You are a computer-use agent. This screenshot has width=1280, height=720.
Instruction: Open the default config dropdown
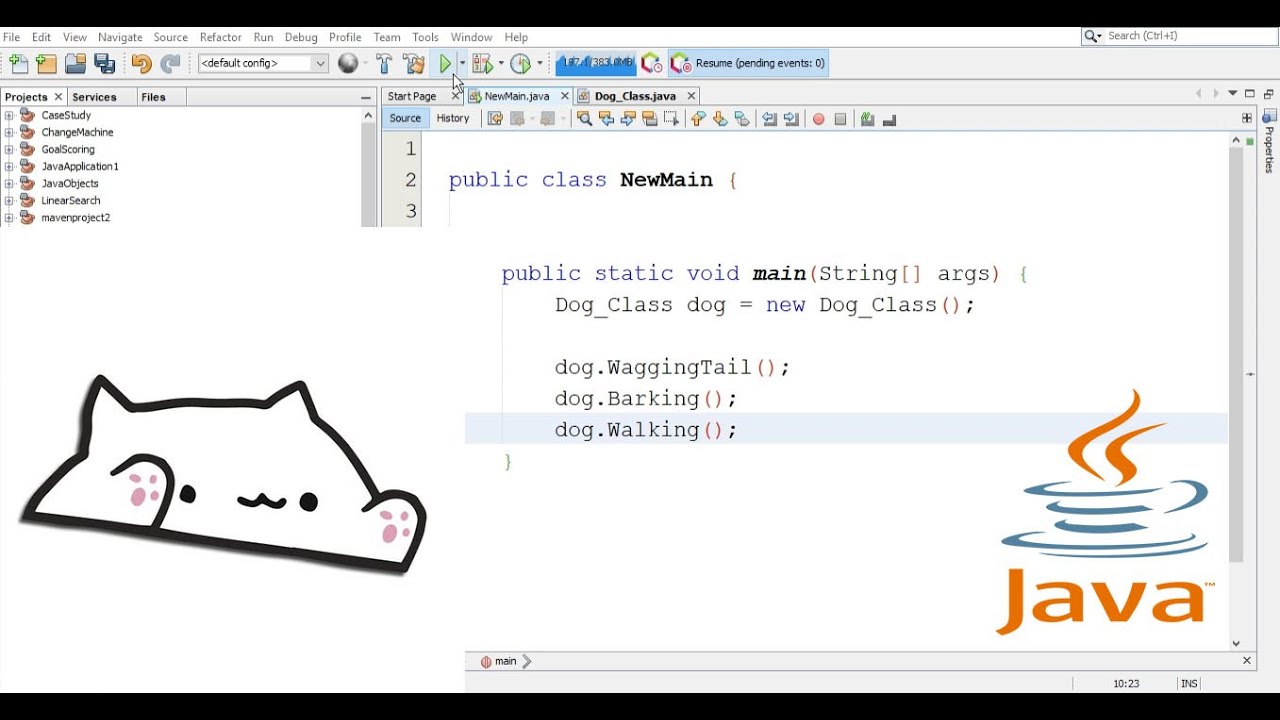click(263, 63)
